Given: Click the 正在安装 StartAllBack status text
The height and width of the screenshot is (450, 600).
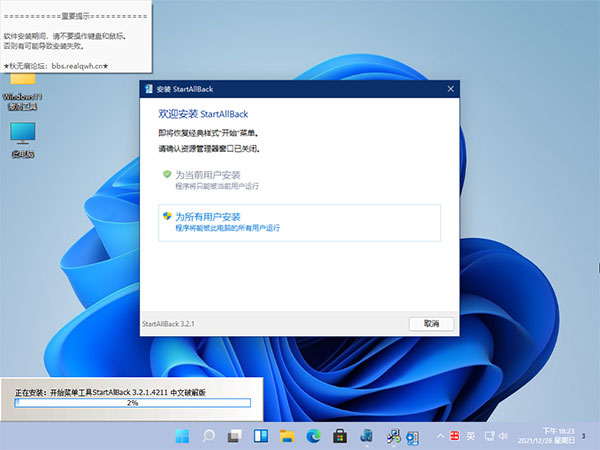Looking at the screenshot, I should pos(111,392).
